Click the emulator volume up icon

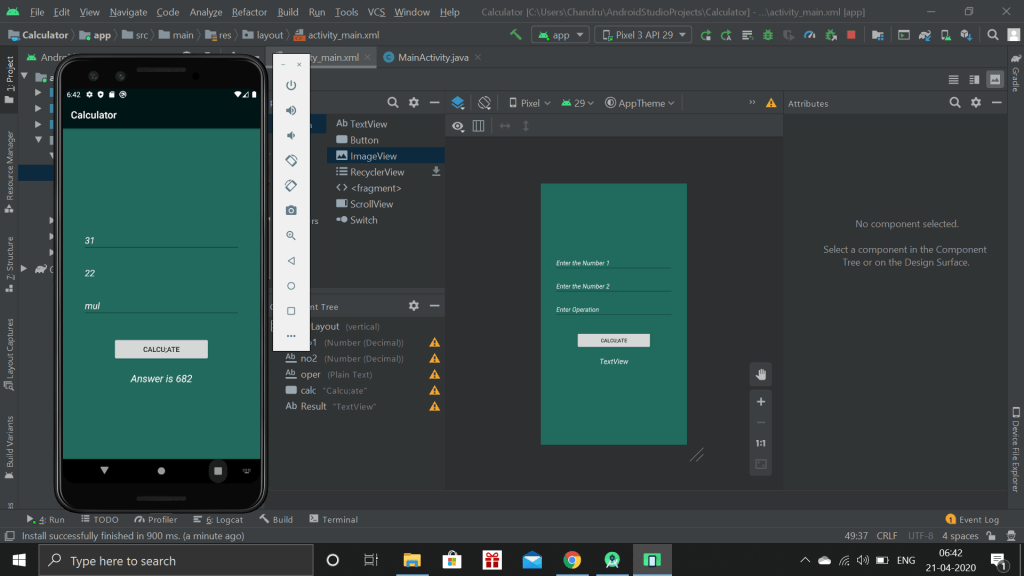point(291,110)
